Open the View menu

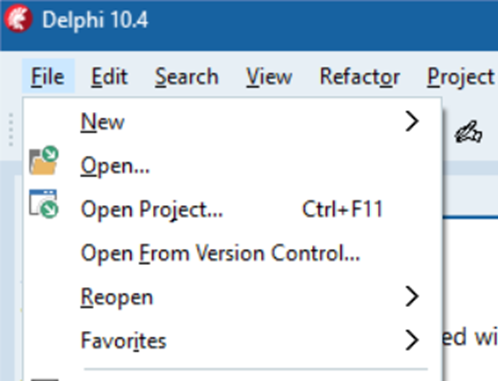(x=269, y=76)
